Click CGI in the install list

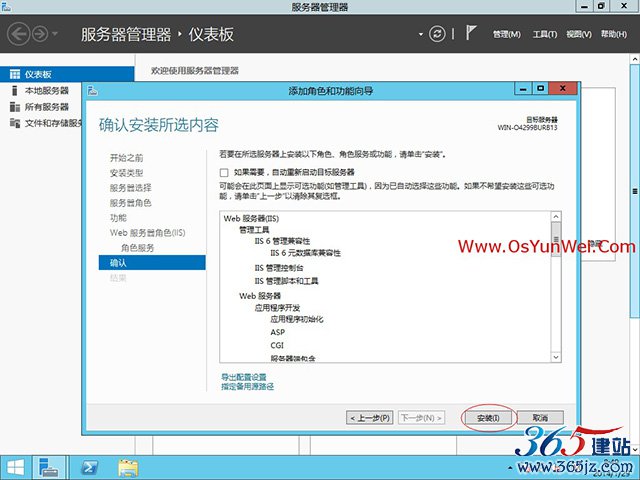point(277,345)
